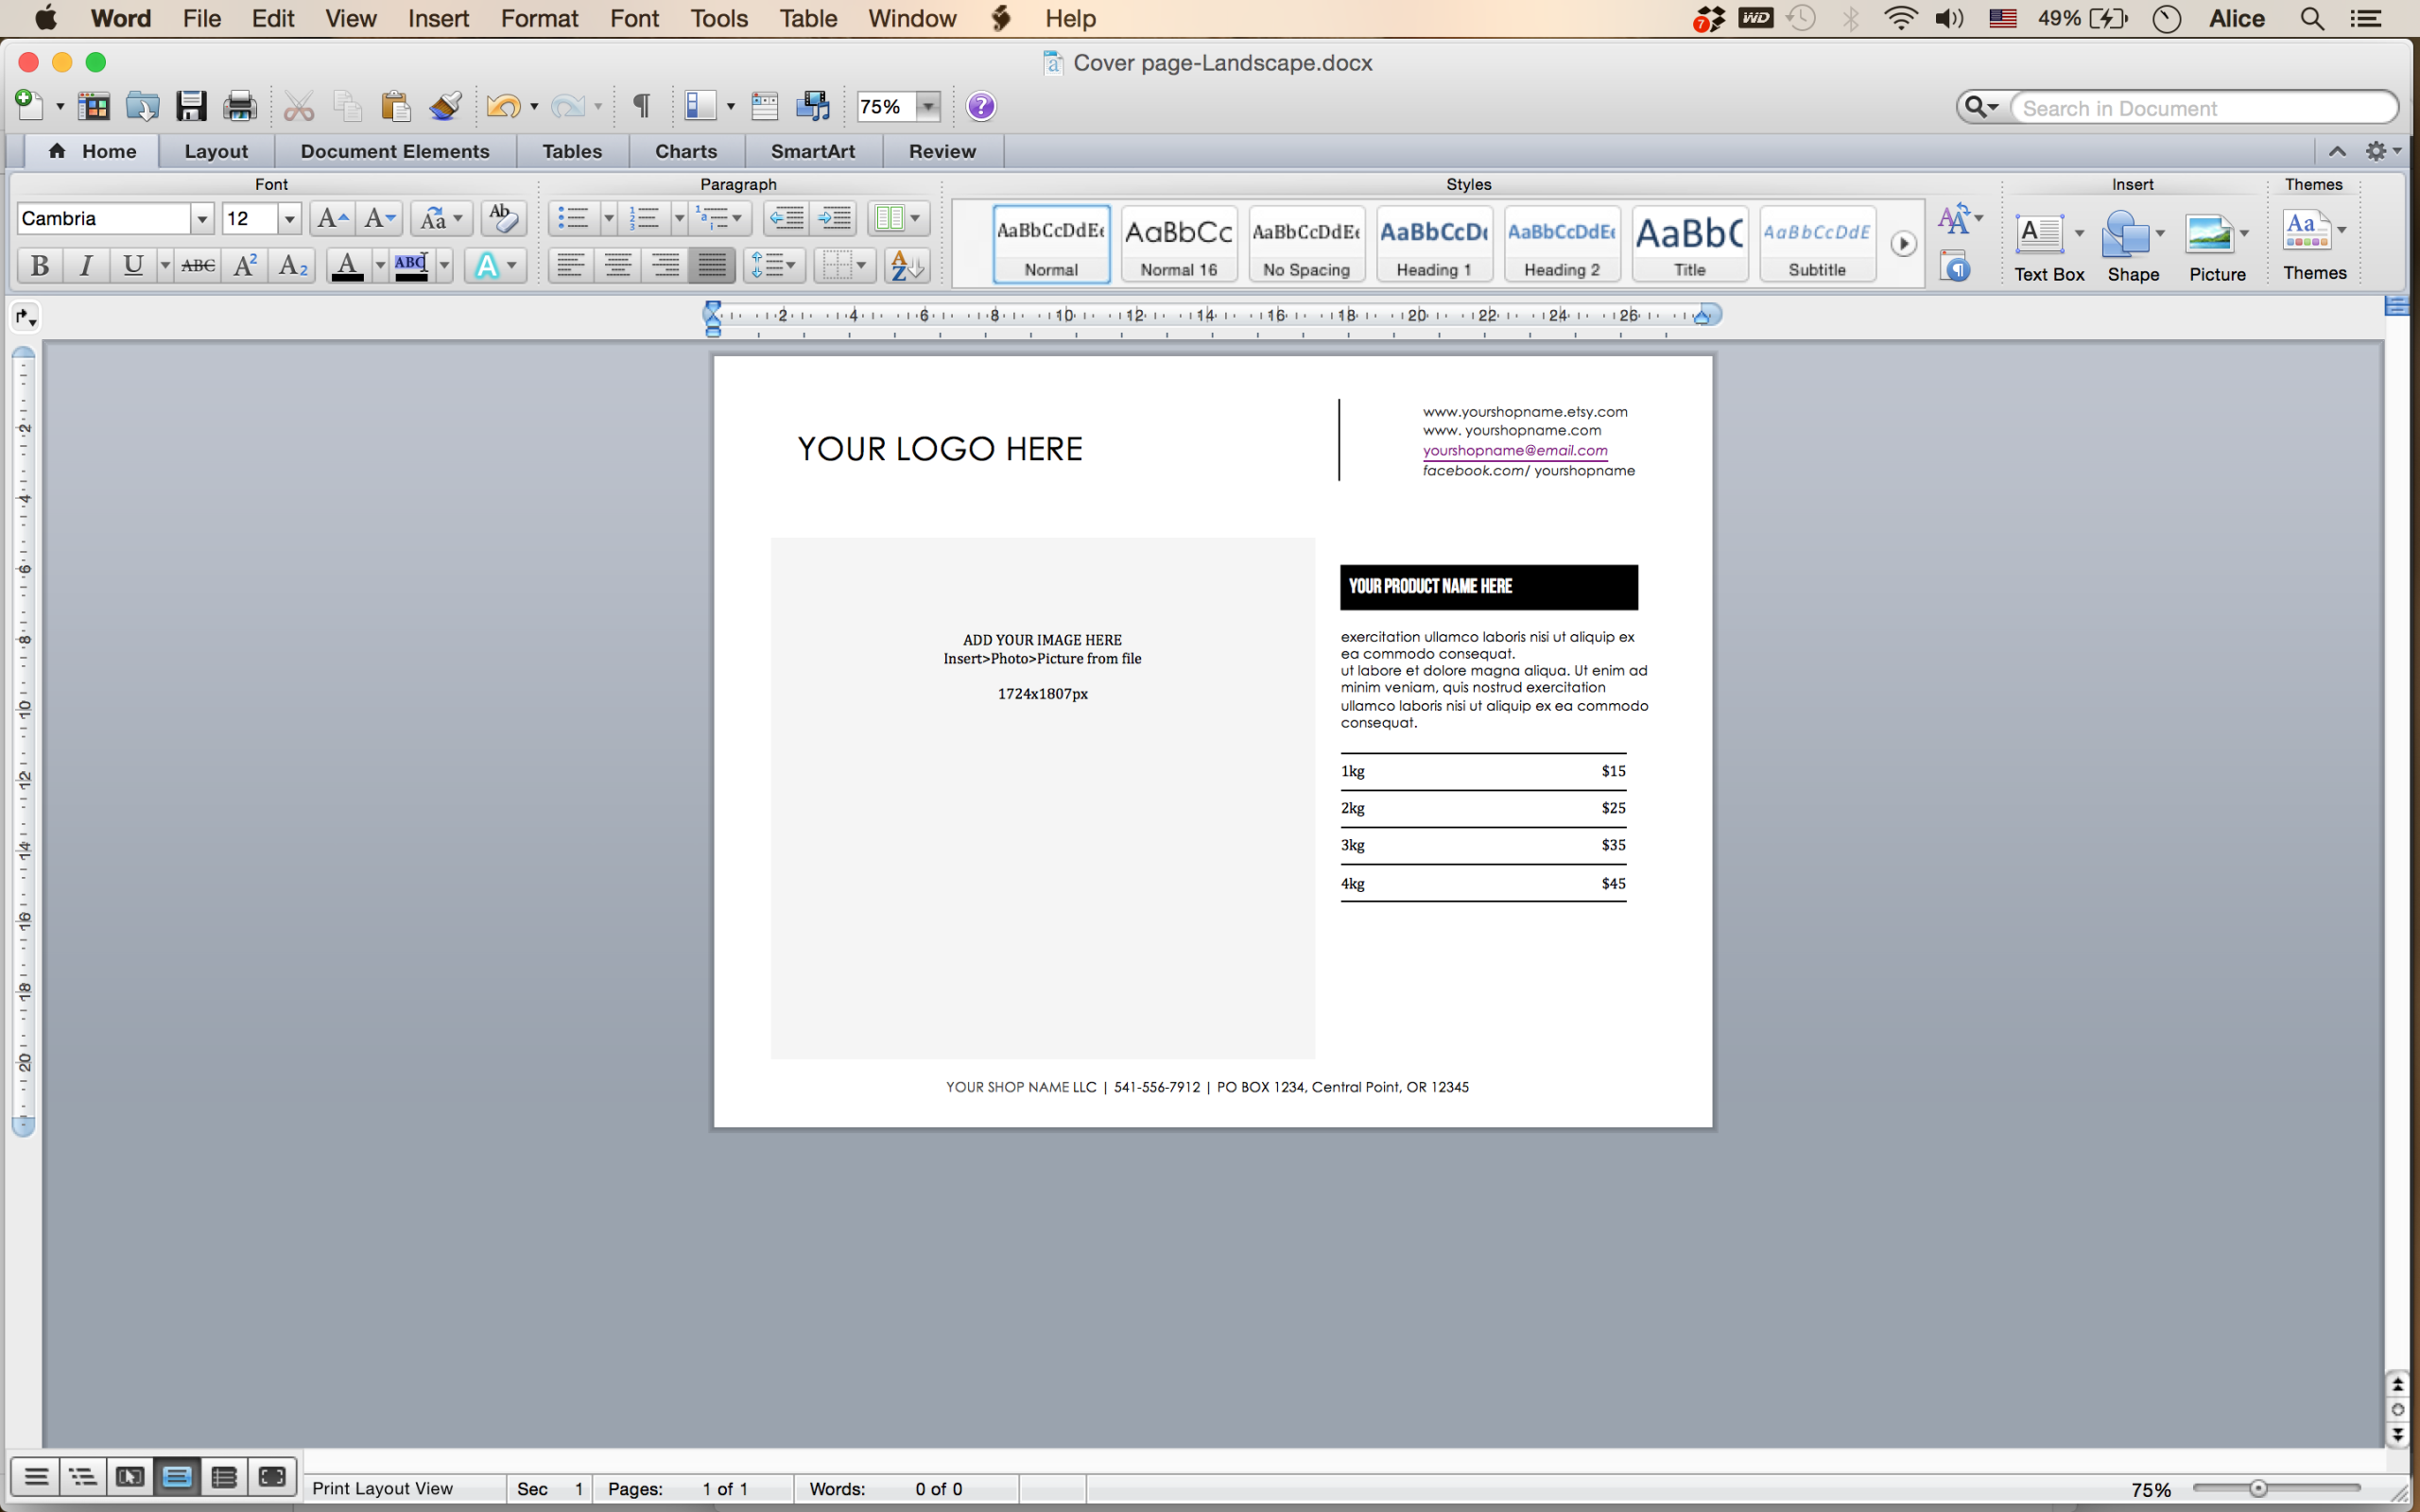The height and width of the screenshot is (1512, 2420).
Task: Apply the Heading 1 style
Action: (x=1434, y=244)
